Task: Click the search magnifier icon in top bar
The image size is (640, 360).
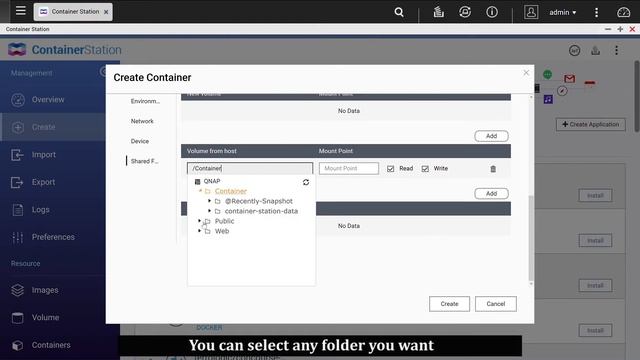Action: click(399, 12)
